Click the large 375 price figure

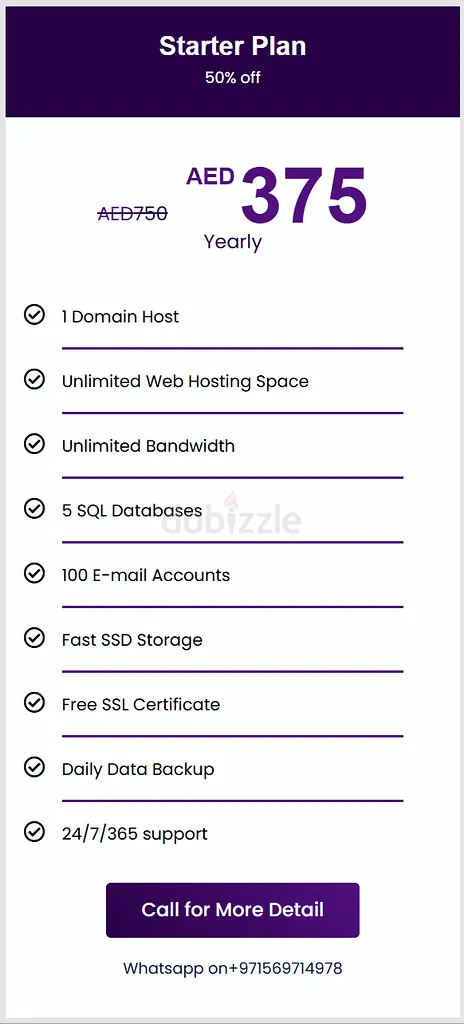tap(304, 195)
